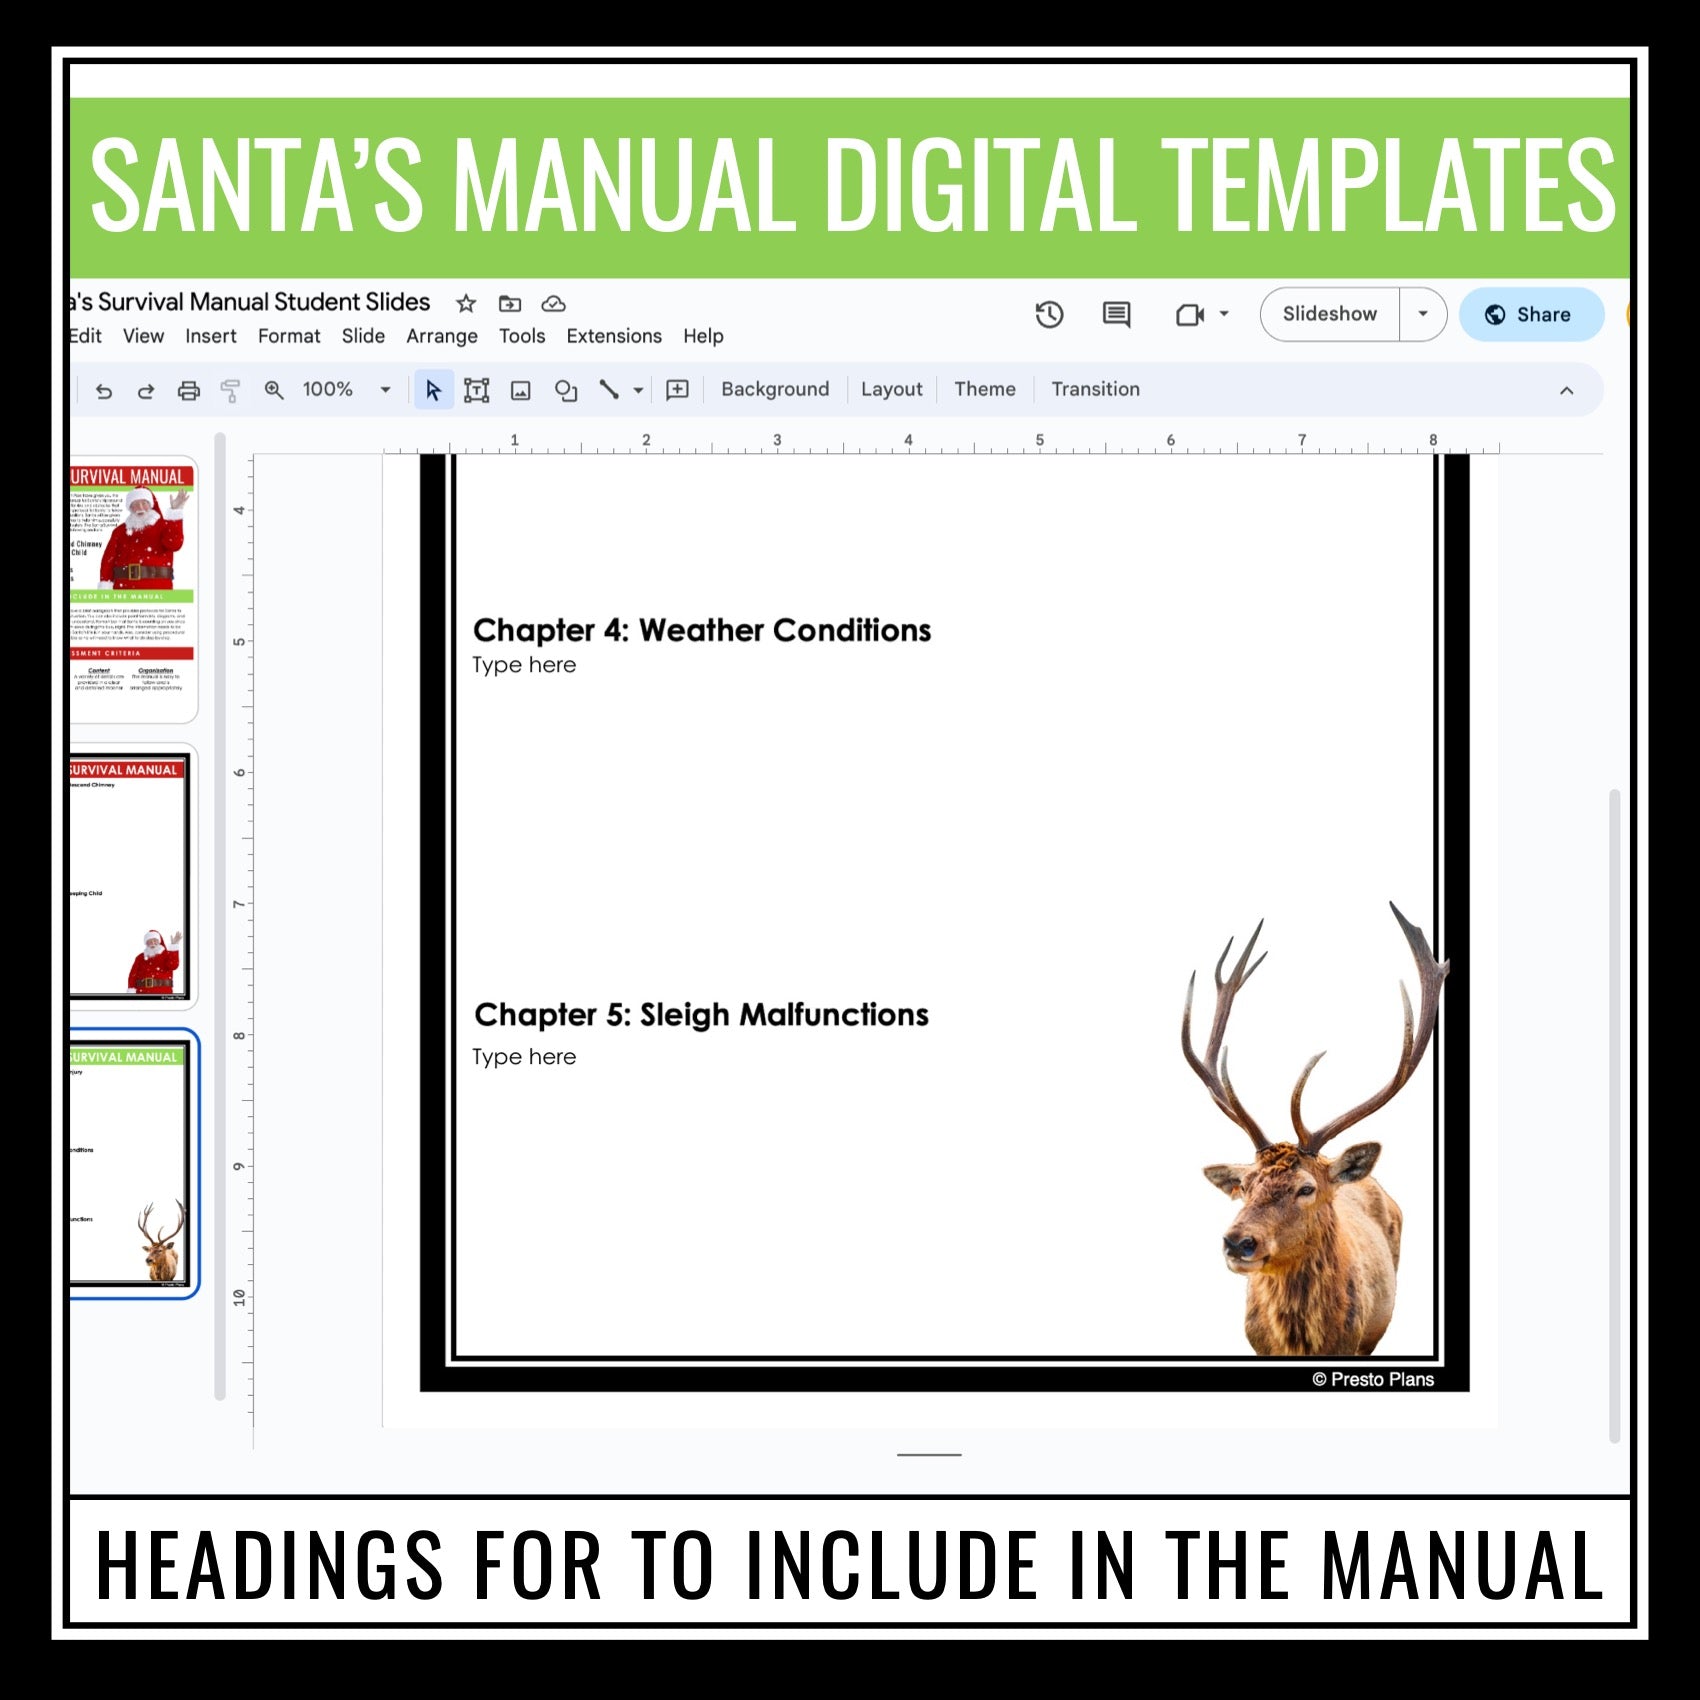Screen dimensions: 1700x1700
Task: Check cloud save status icon
Action: pos(553,303)
